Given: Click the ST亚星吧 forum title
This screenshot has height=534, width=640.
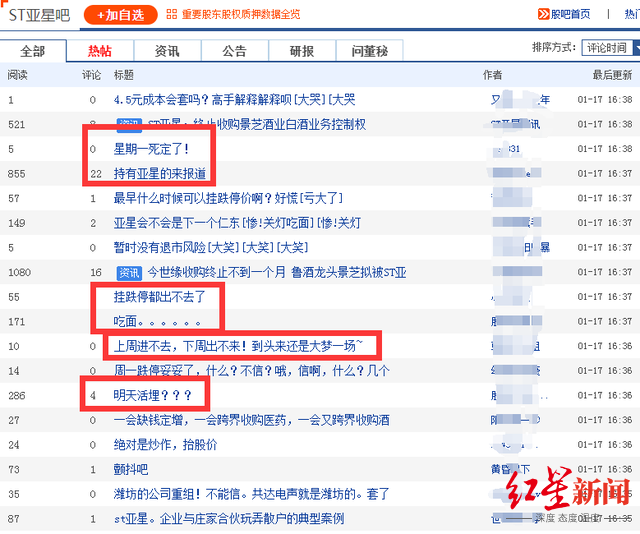Looking at the screenshot, I should 40,16.
